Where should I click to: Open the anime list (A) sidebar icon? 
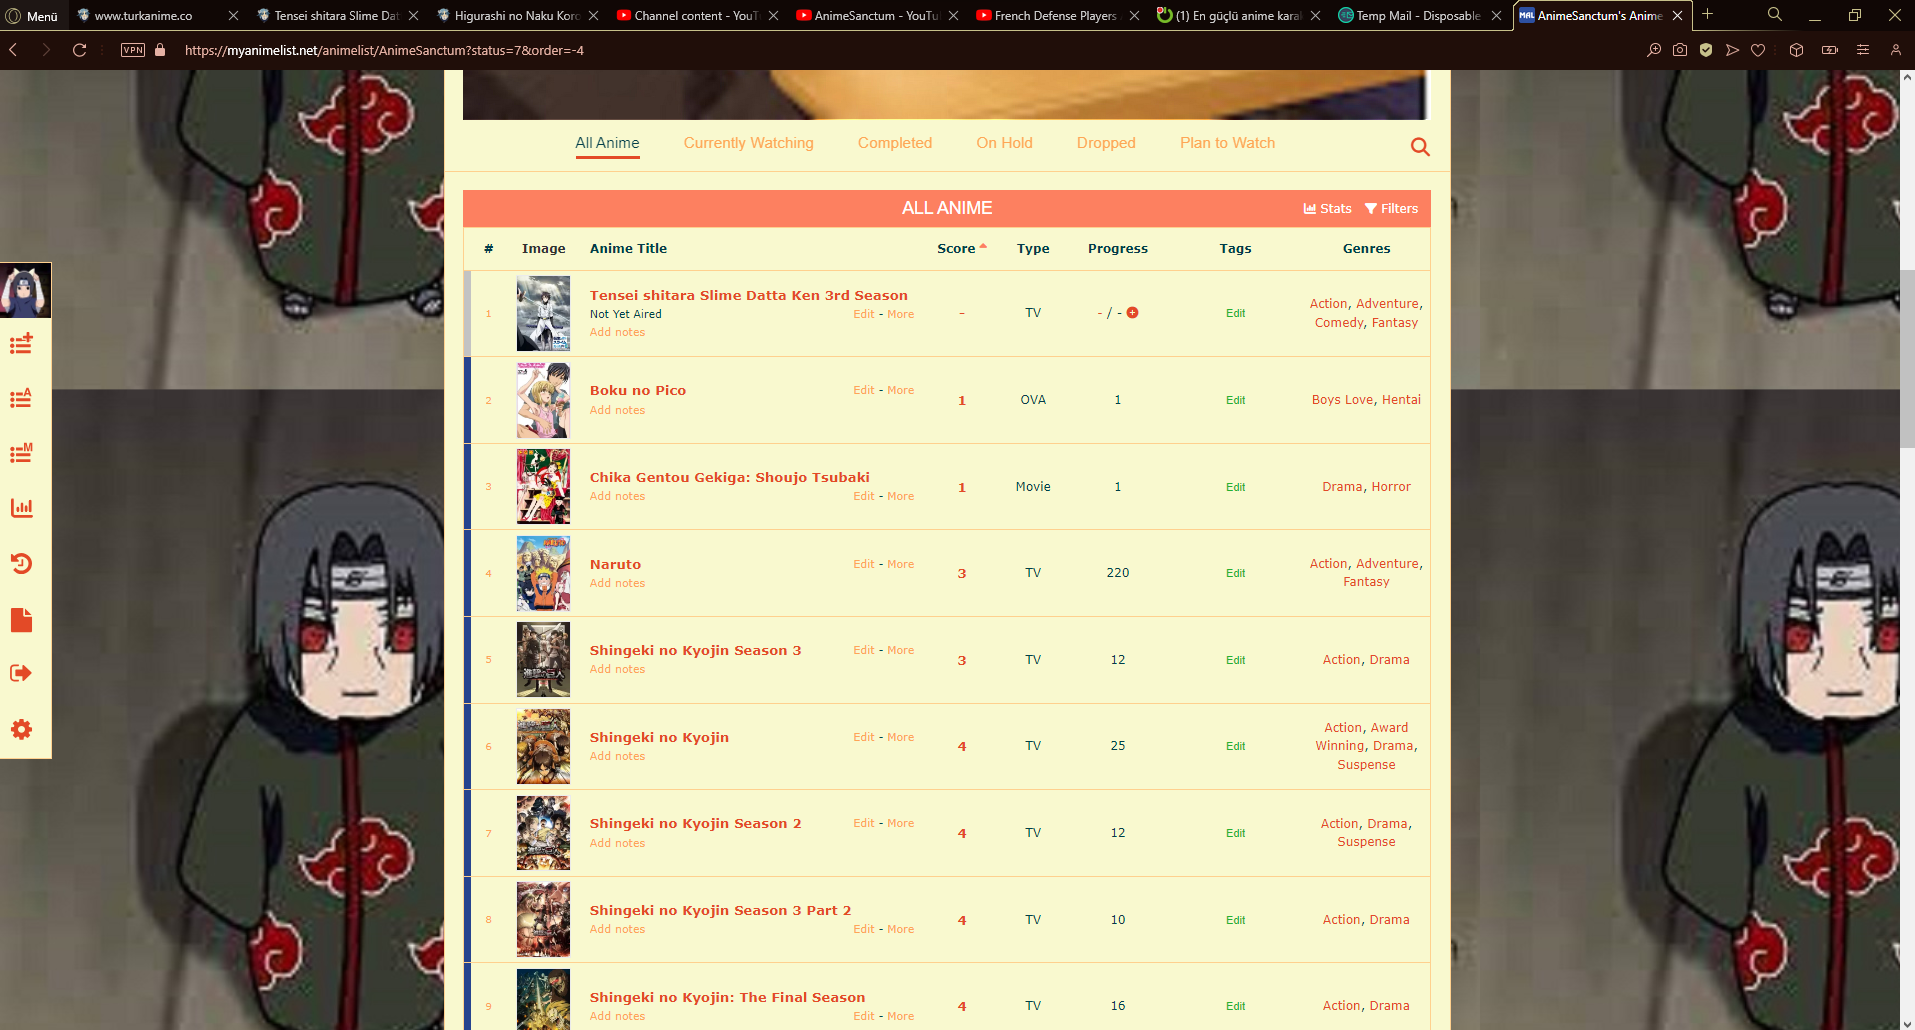point(21,398)
